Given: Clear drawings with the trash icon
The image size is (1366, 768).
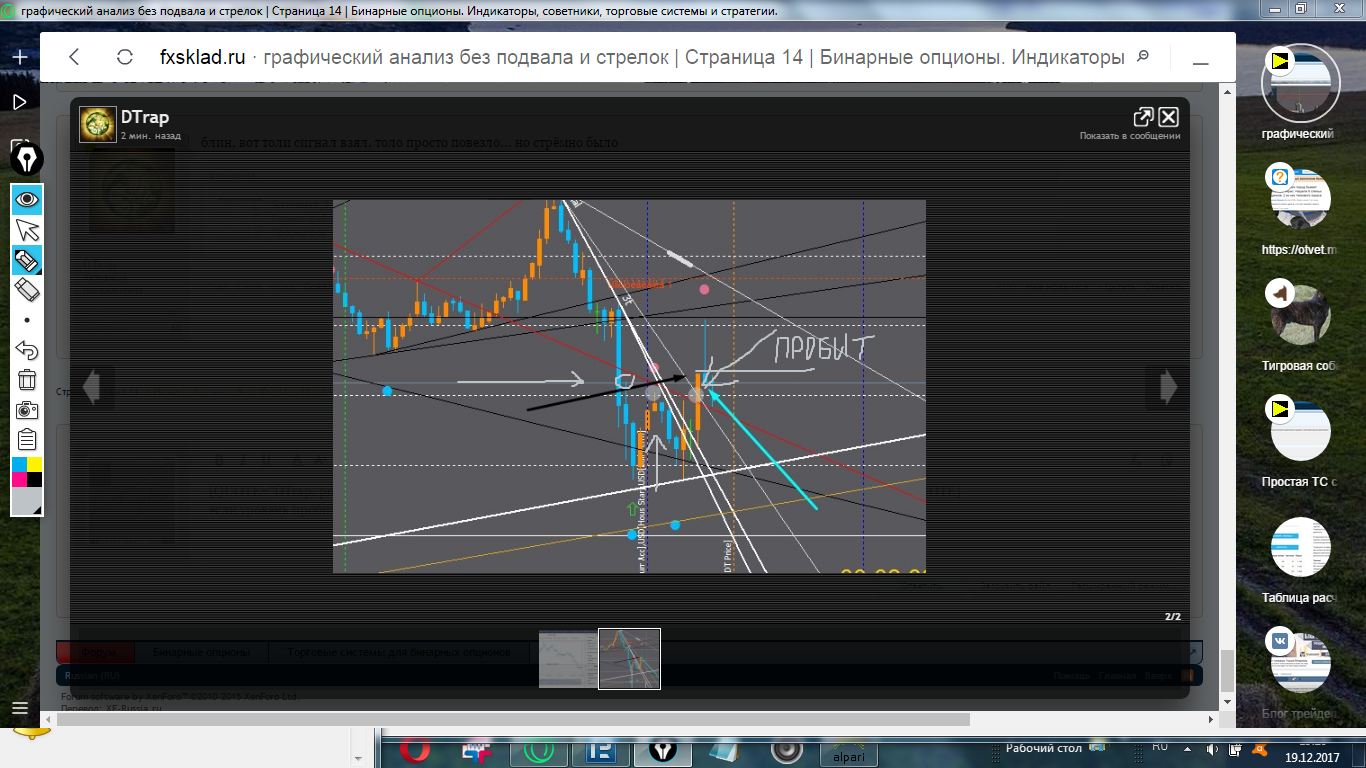Looking at the screenshot, I should (x=27, y=380).
